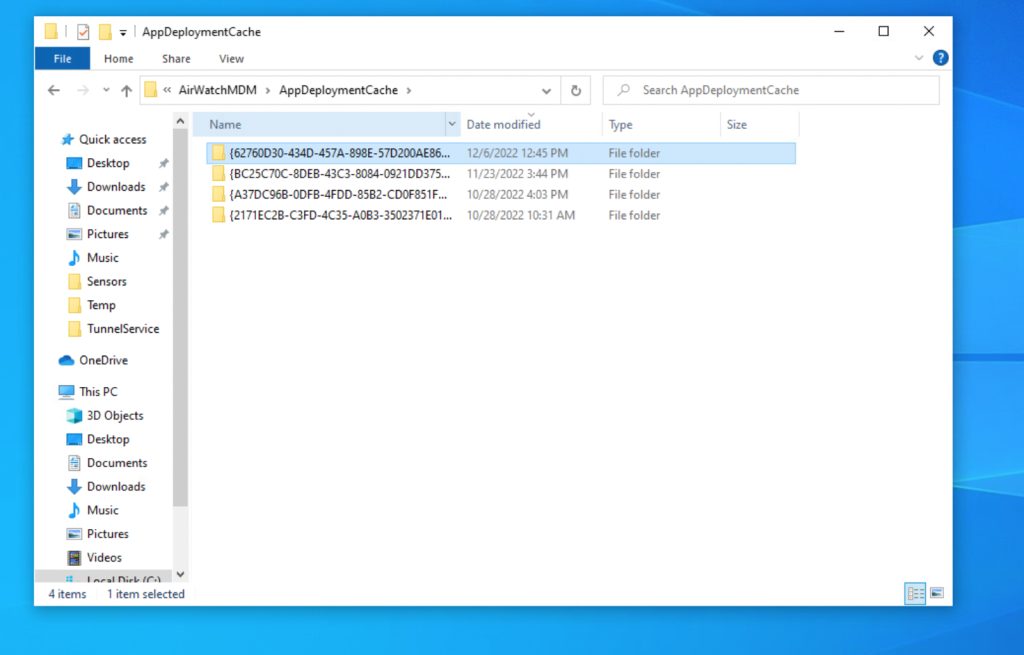The height and width of the screenshot is (655, 1024).
Task: Switch to large icons view
Action: coord(937,593)
